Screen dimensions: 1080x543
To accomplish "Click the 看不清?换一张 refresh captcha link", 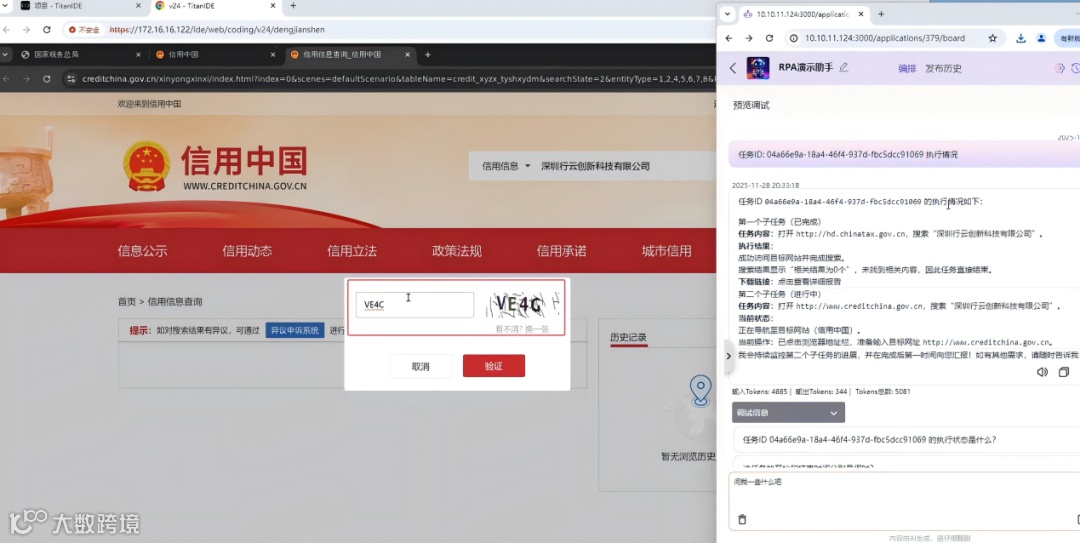I will (x=522, y=329).
